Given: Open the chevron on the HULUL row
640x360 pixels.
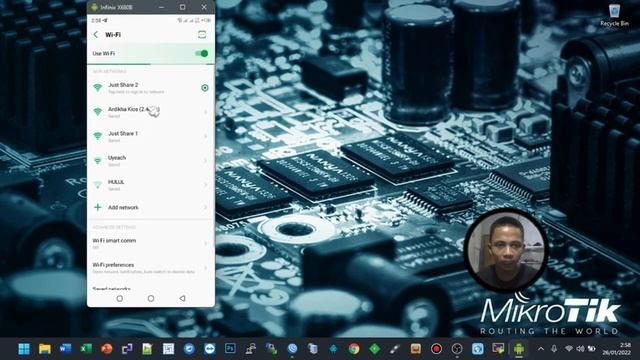Looking at the screenshot, I should click(205, 184).
